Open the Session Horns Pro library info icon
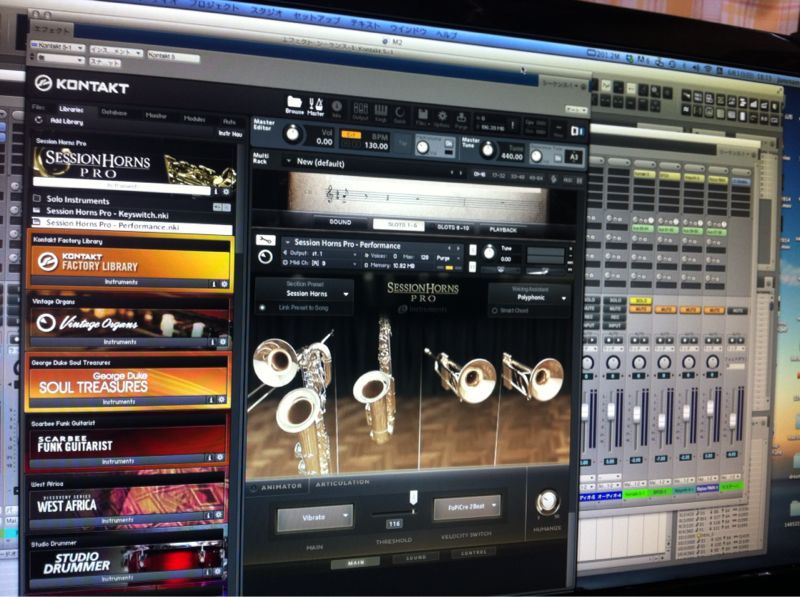 click(x=216, y=191)
